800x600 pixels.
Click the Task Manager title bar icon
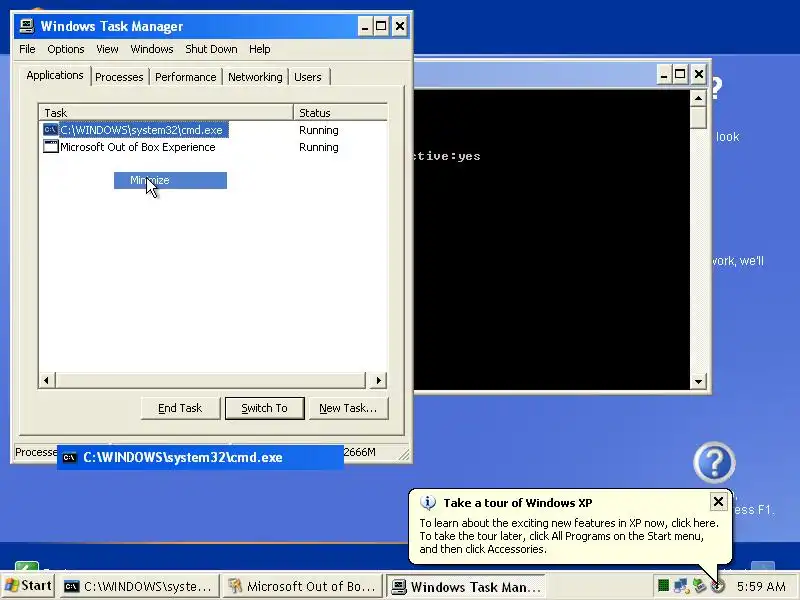click(27, 26)
